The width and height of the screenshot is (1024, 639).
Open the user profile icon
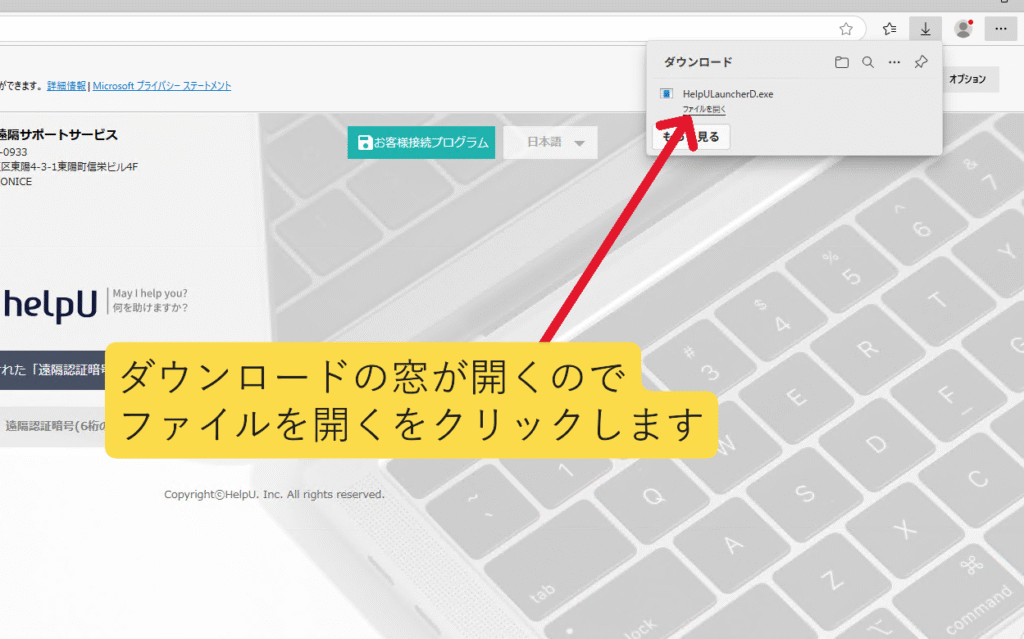pyautogui.click(x=963, y=29)
